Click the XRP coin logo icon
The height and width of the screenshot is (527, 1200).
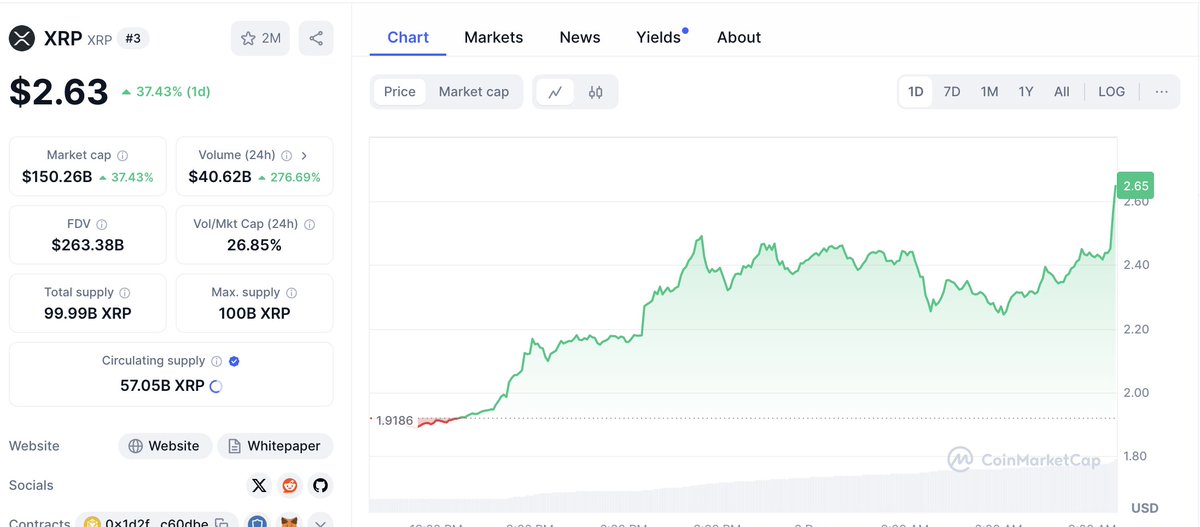pyautogui.click(x=22, y=39)
